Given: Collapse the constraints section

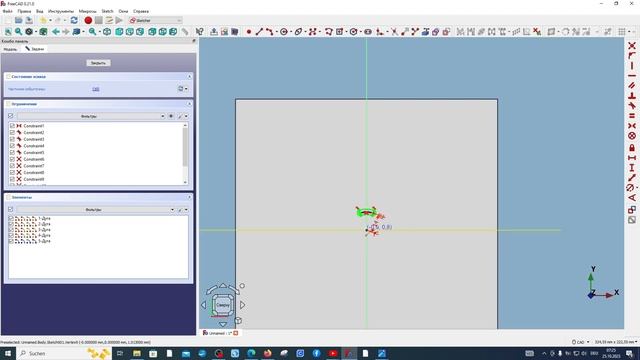Looking at the screenshot, I should (189, 104).
